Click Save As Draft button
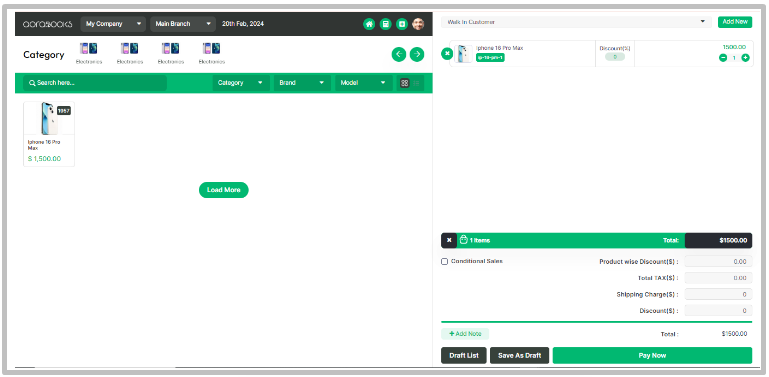This screenshot has height=377, width=769. tap(519, 355)
